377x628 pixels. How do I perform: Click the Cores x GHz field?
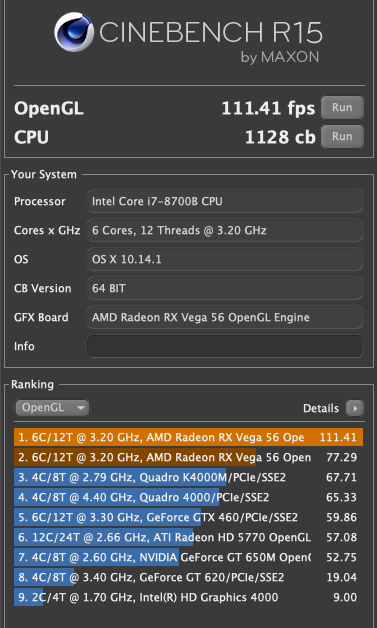tap(225, 230)
